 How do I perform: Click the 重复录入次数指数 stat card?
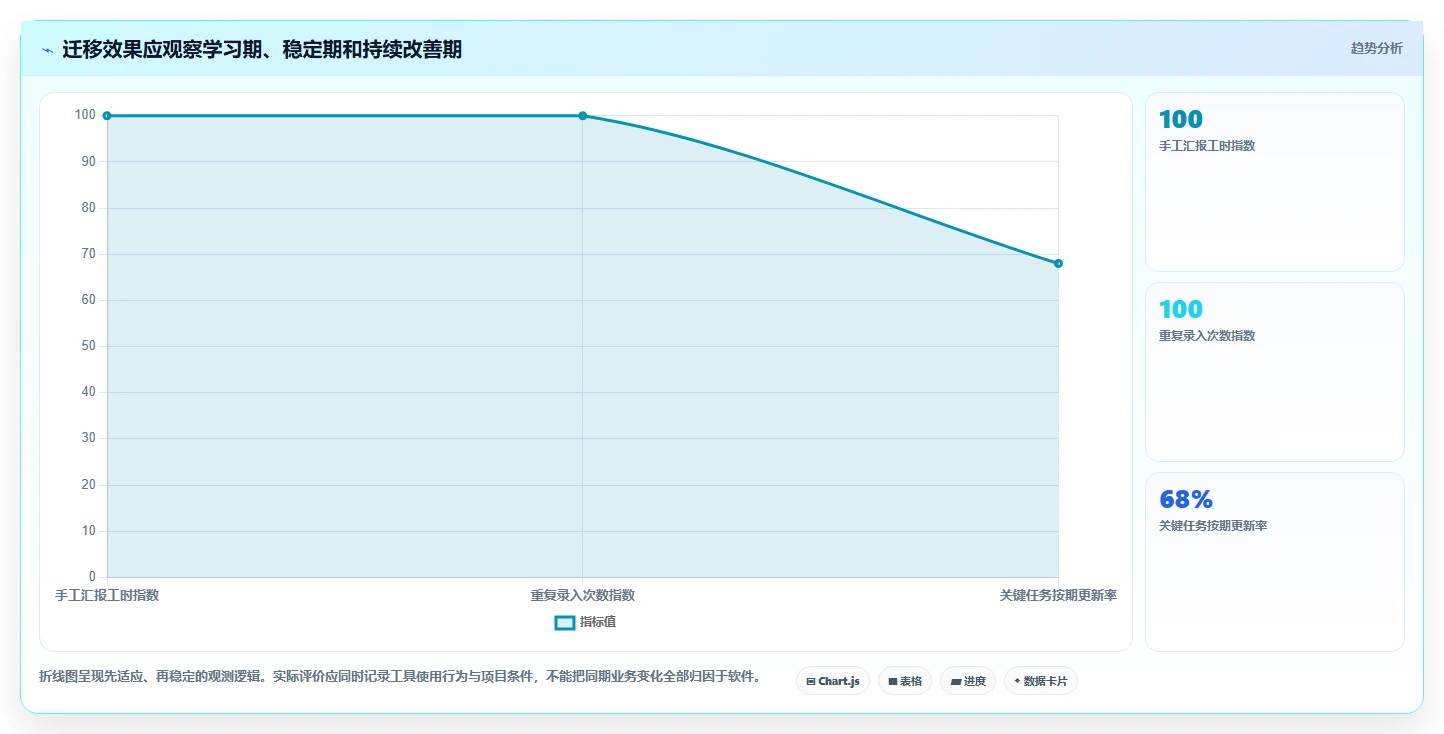tap(1275, 372)
